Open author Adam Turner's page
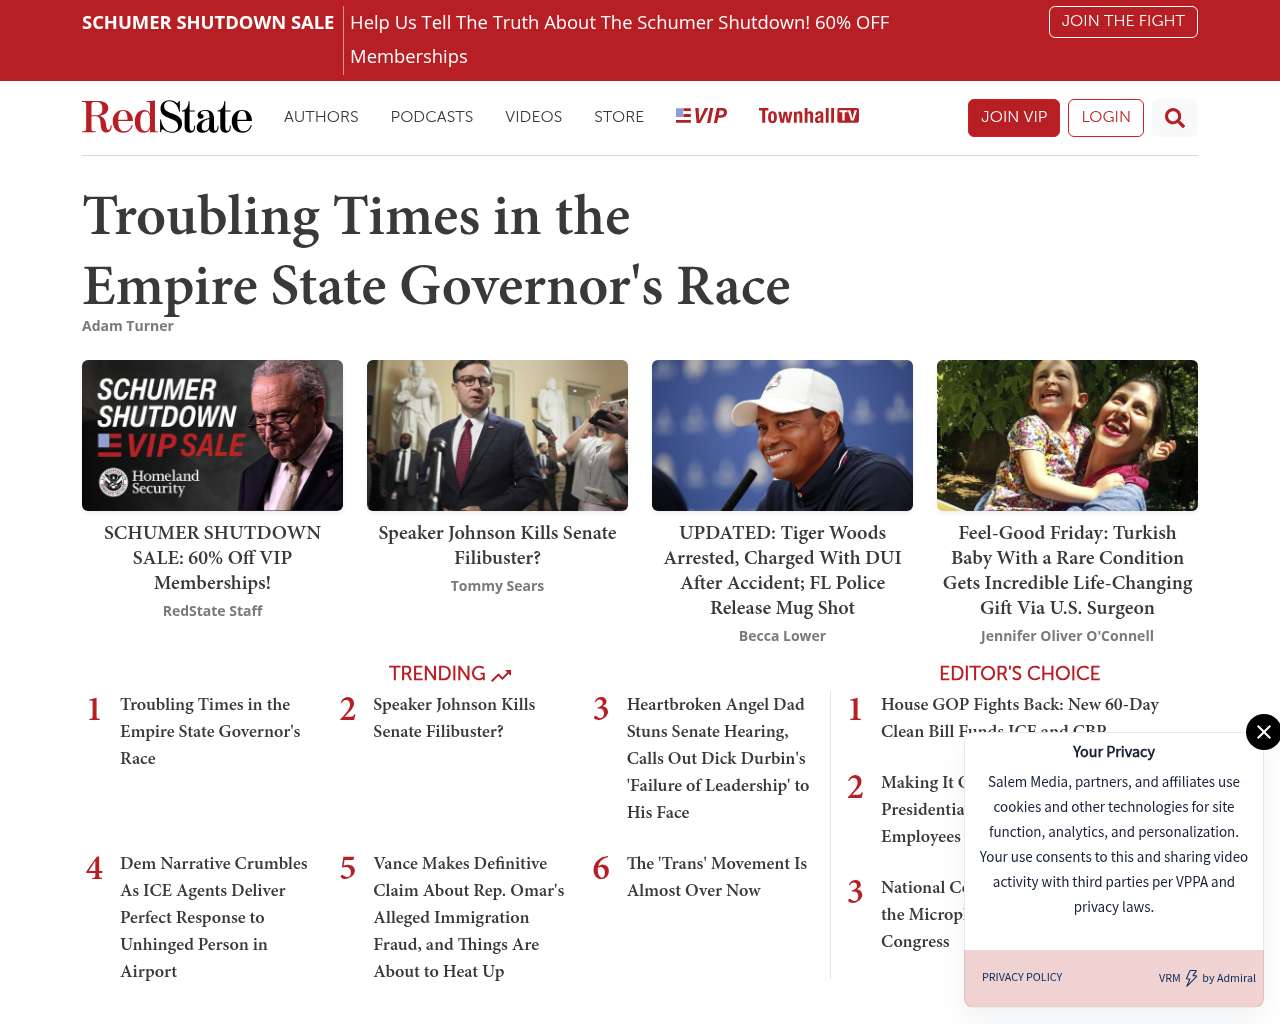The height and width of the screenshot is (1024, 1280). point(128,326)
